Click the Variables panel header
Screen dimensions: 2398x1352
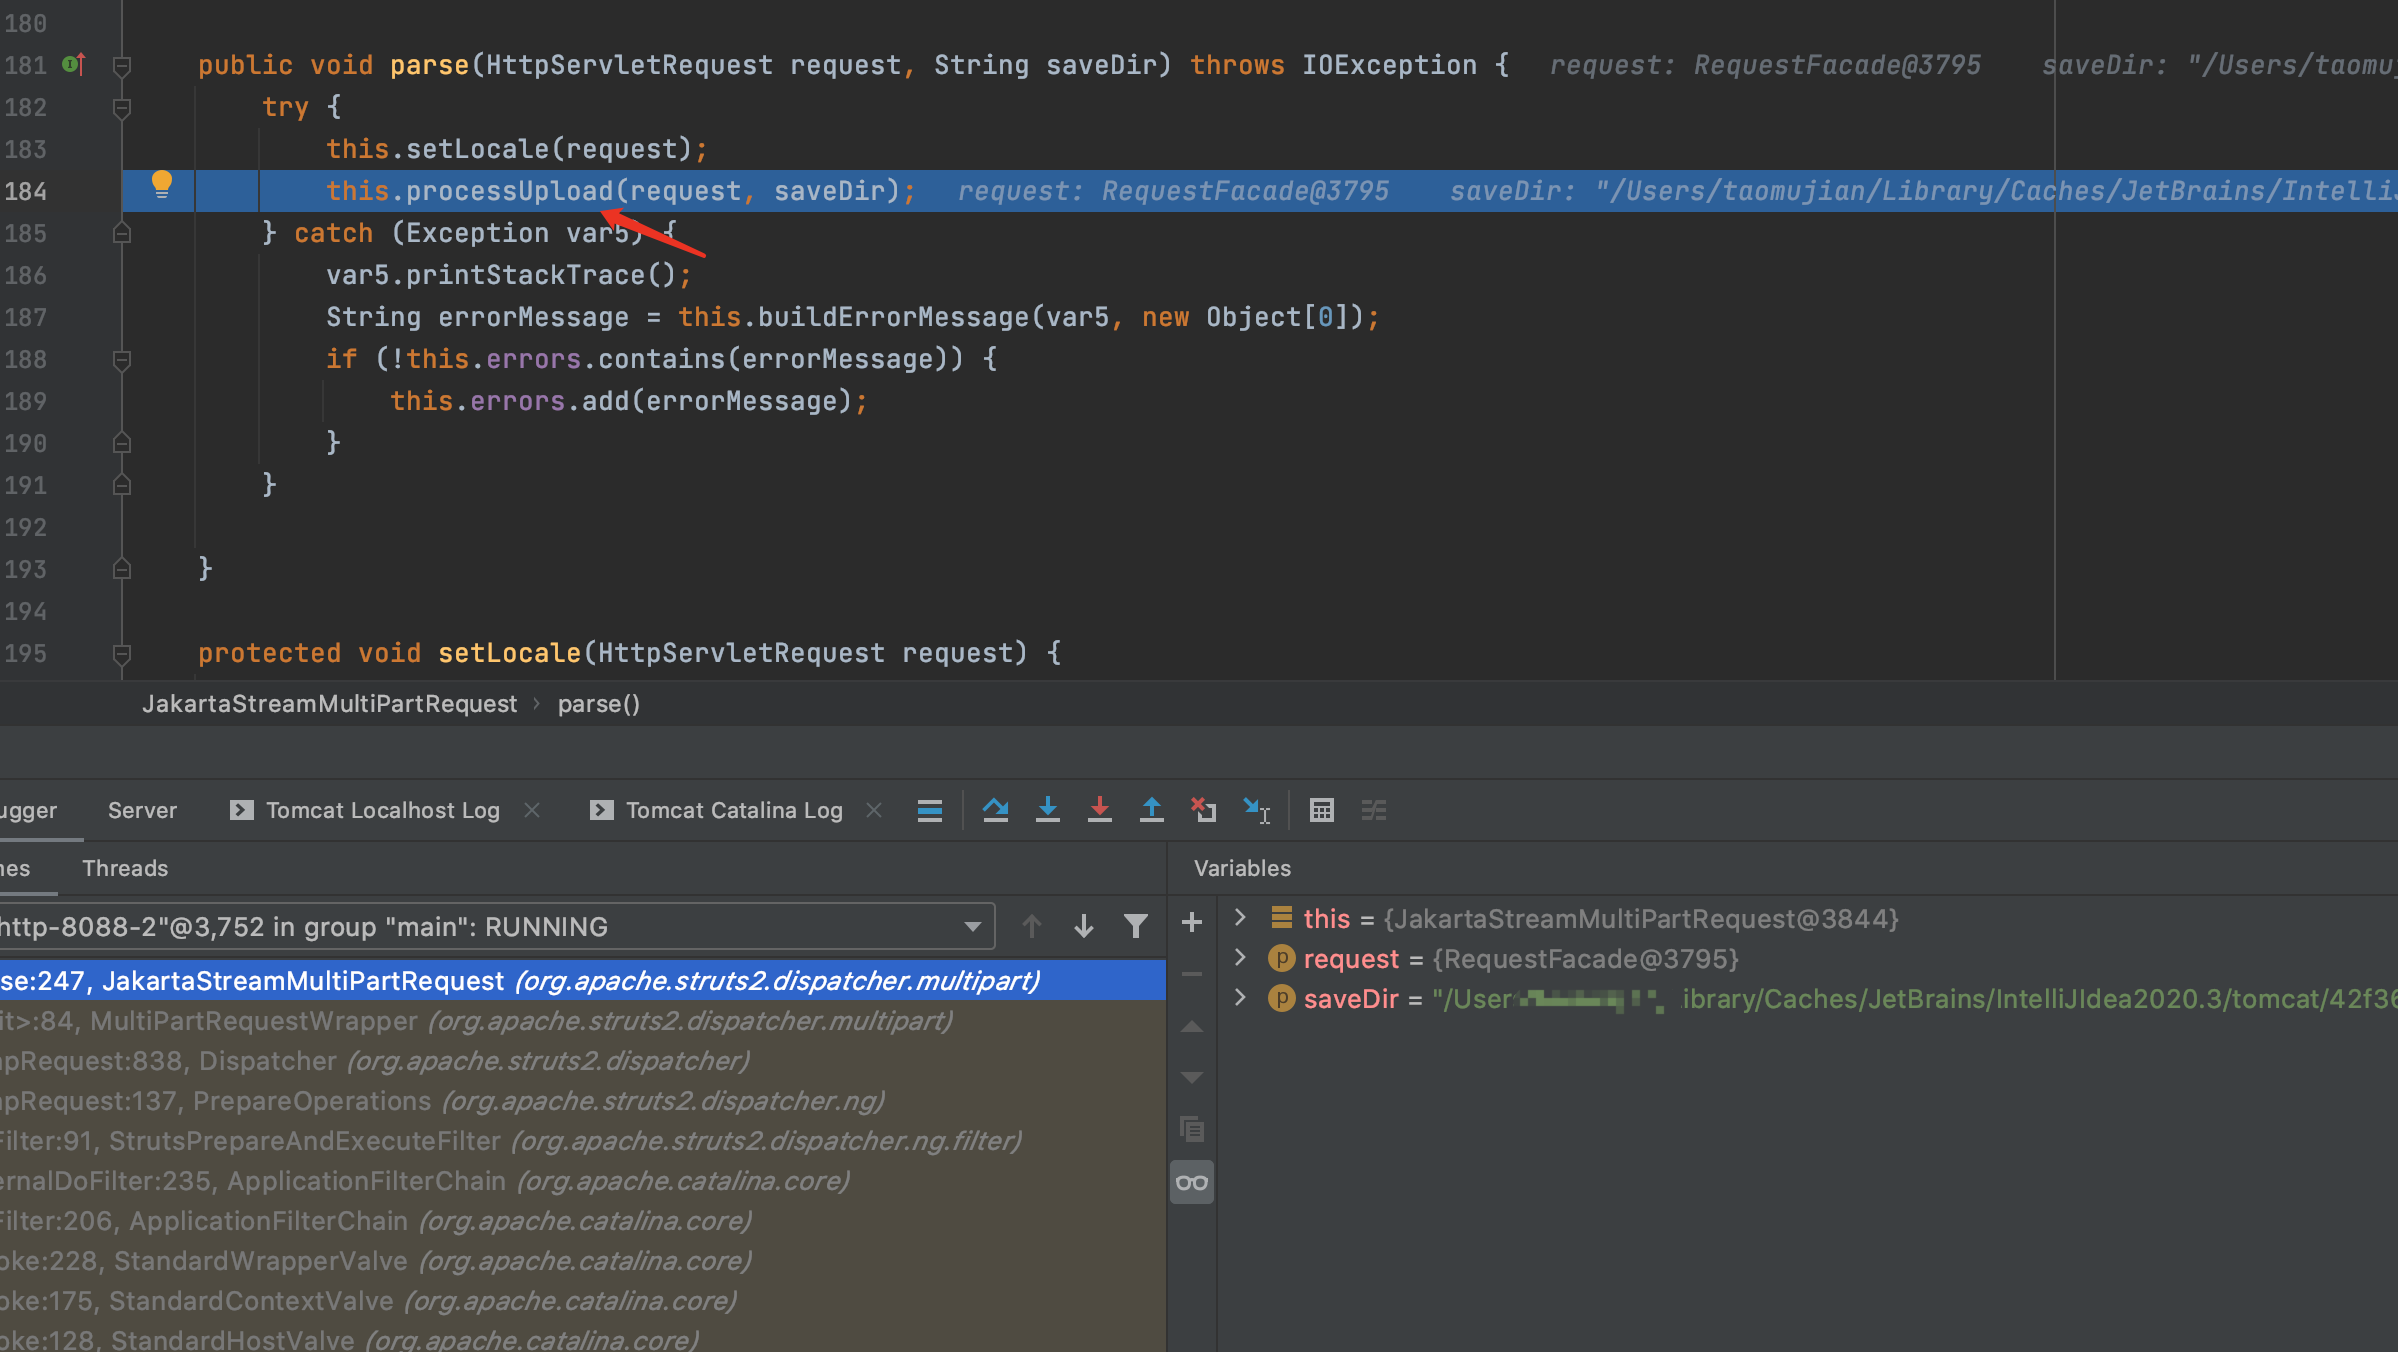tap(1242, 868)
